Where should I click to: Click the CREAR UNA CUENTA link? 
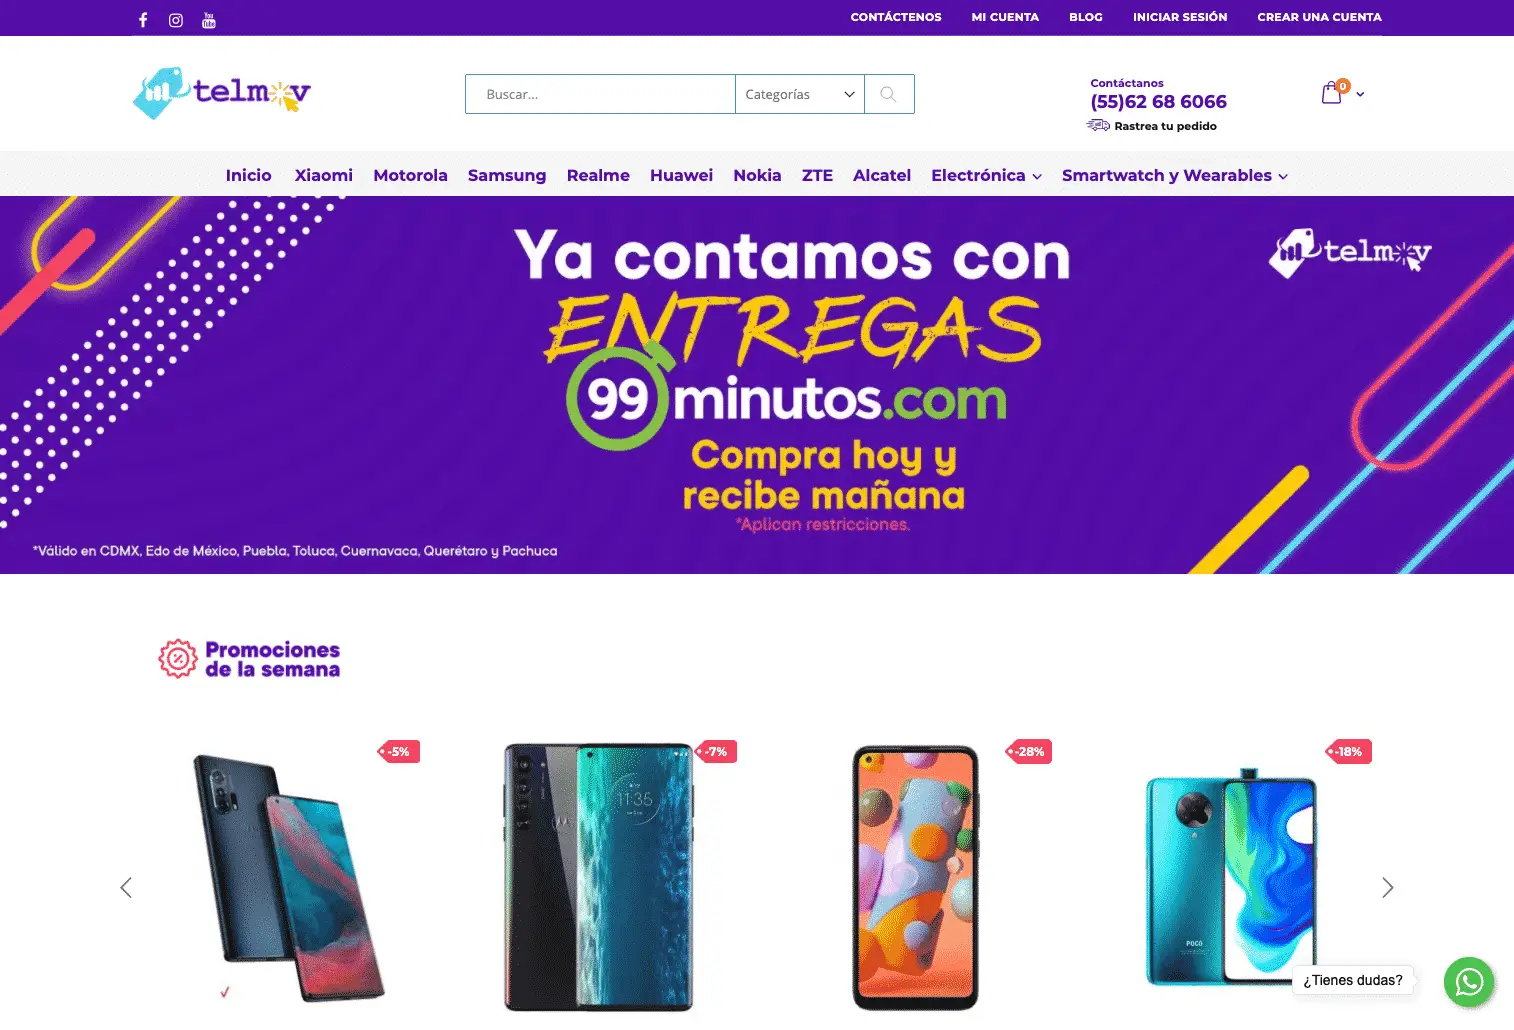(1319, 17)
